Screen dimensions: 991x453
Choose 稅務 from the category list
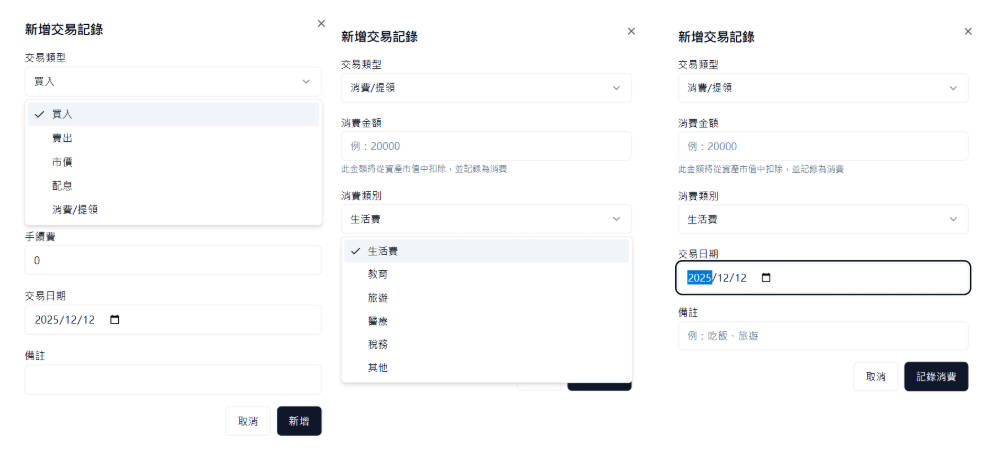[486, 344]
